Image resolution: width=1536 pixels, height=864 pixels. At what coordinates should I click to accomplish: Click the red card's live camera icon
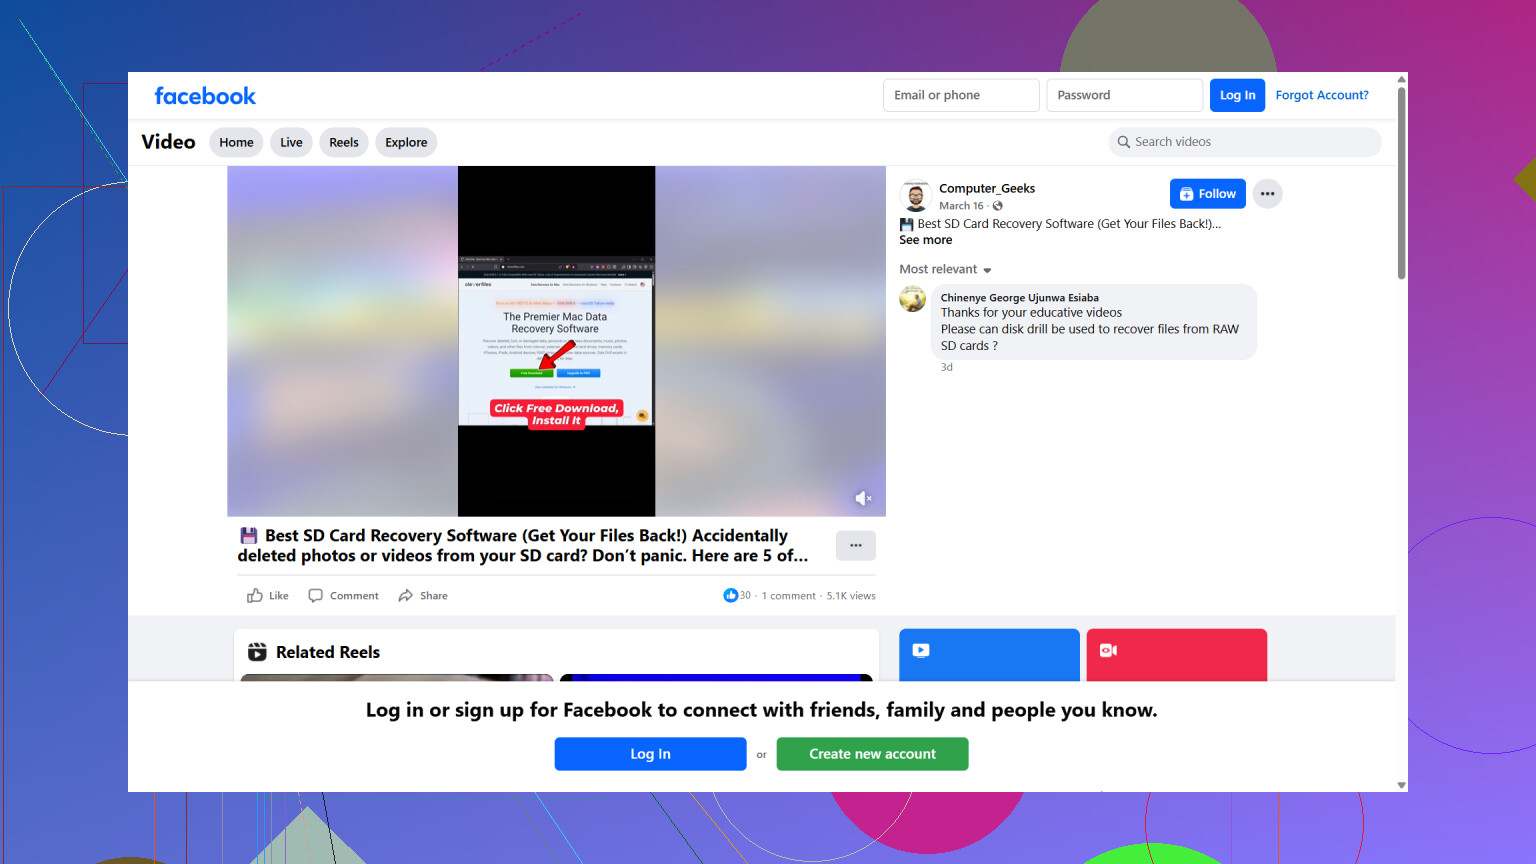pyautogui.click(x=1108, y=650)
